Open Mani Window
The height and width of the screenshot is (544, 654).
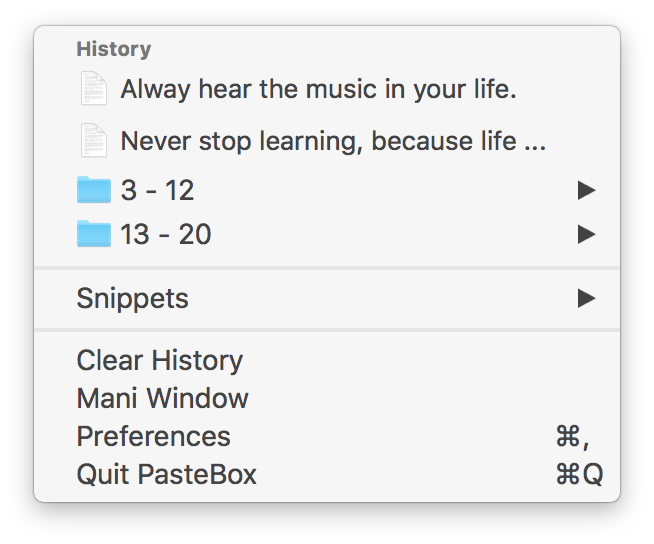point(162,398)
